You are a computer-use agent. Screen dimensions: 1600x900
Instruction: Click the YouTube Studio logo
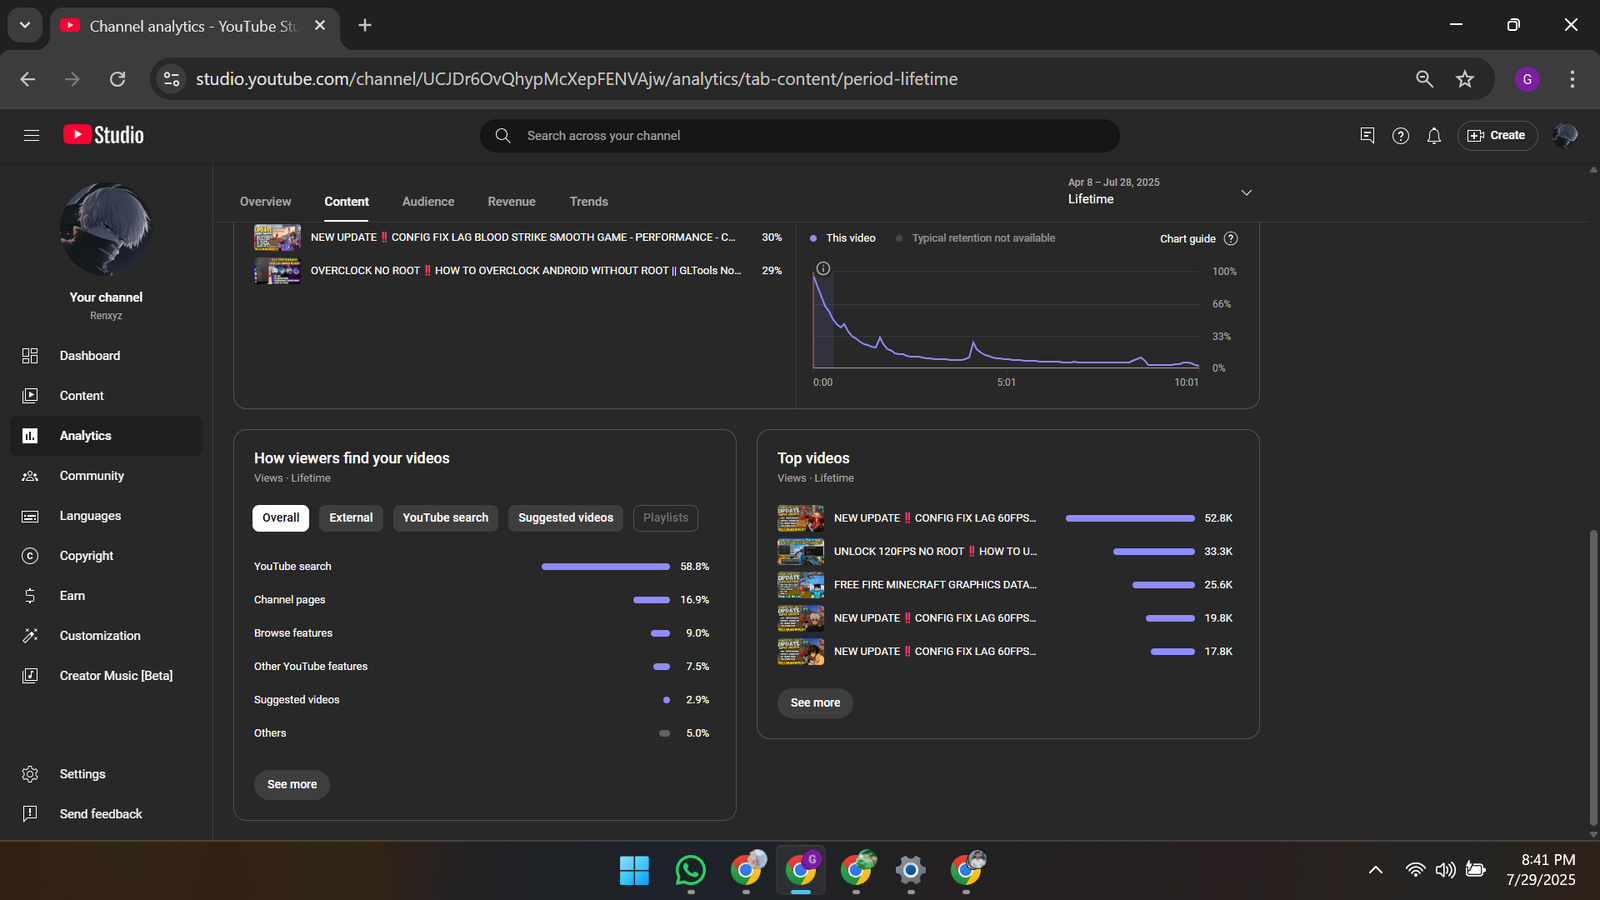[x=104, y=135]
